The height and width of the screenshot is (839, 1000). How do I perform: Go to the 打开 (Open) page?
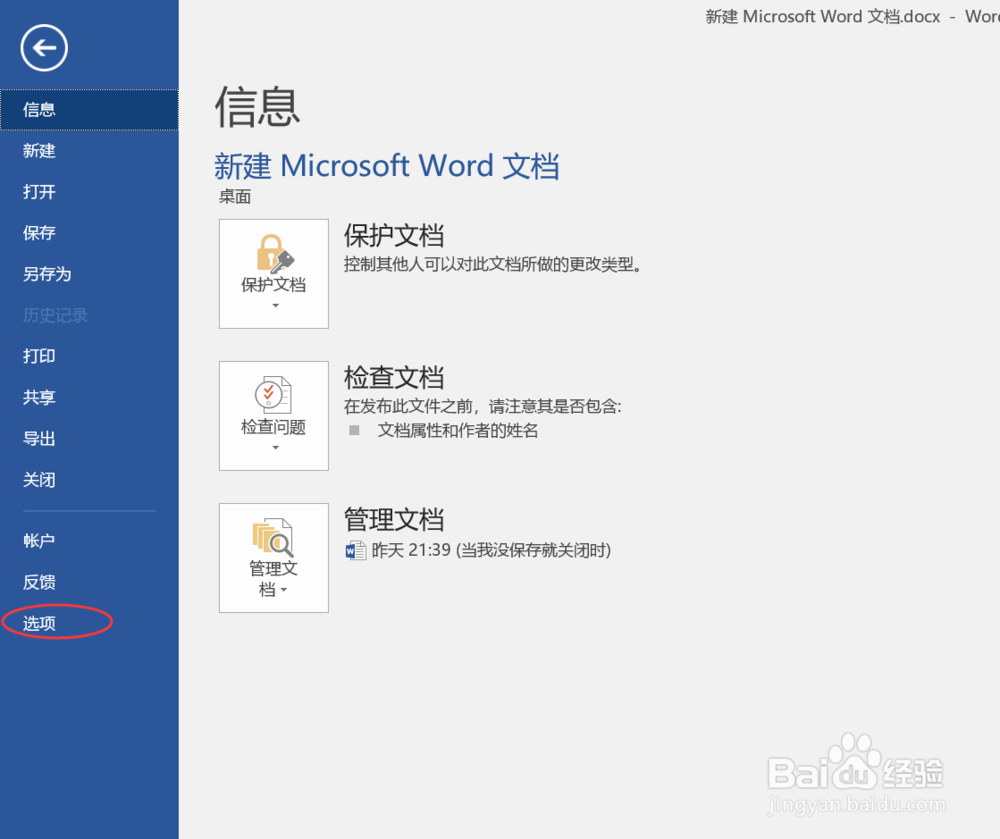[89, 192]
